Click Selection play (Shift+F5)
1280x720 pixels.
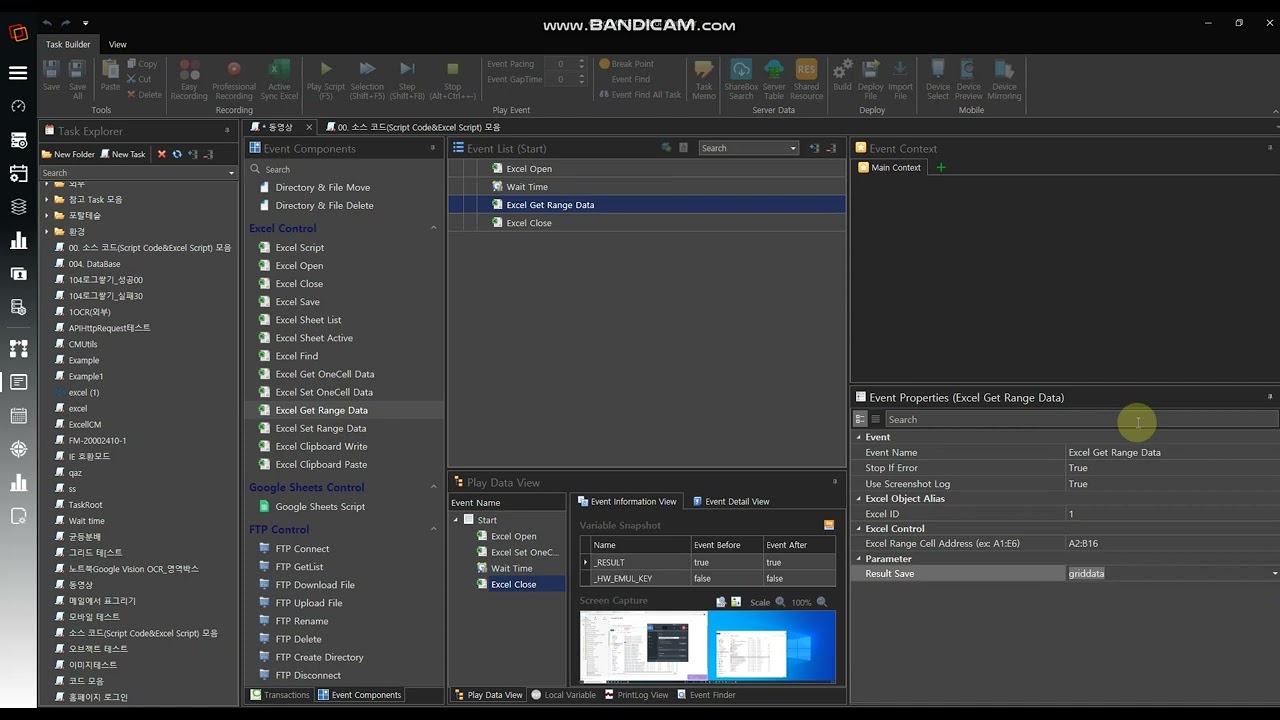point(367,79)
